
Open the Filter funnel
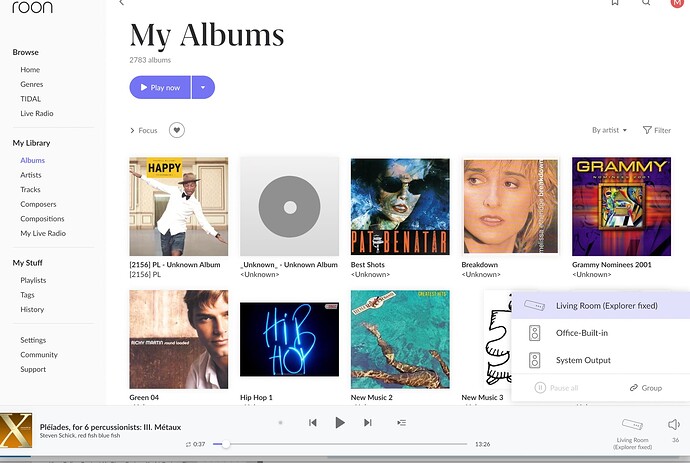tap(657, 130)
